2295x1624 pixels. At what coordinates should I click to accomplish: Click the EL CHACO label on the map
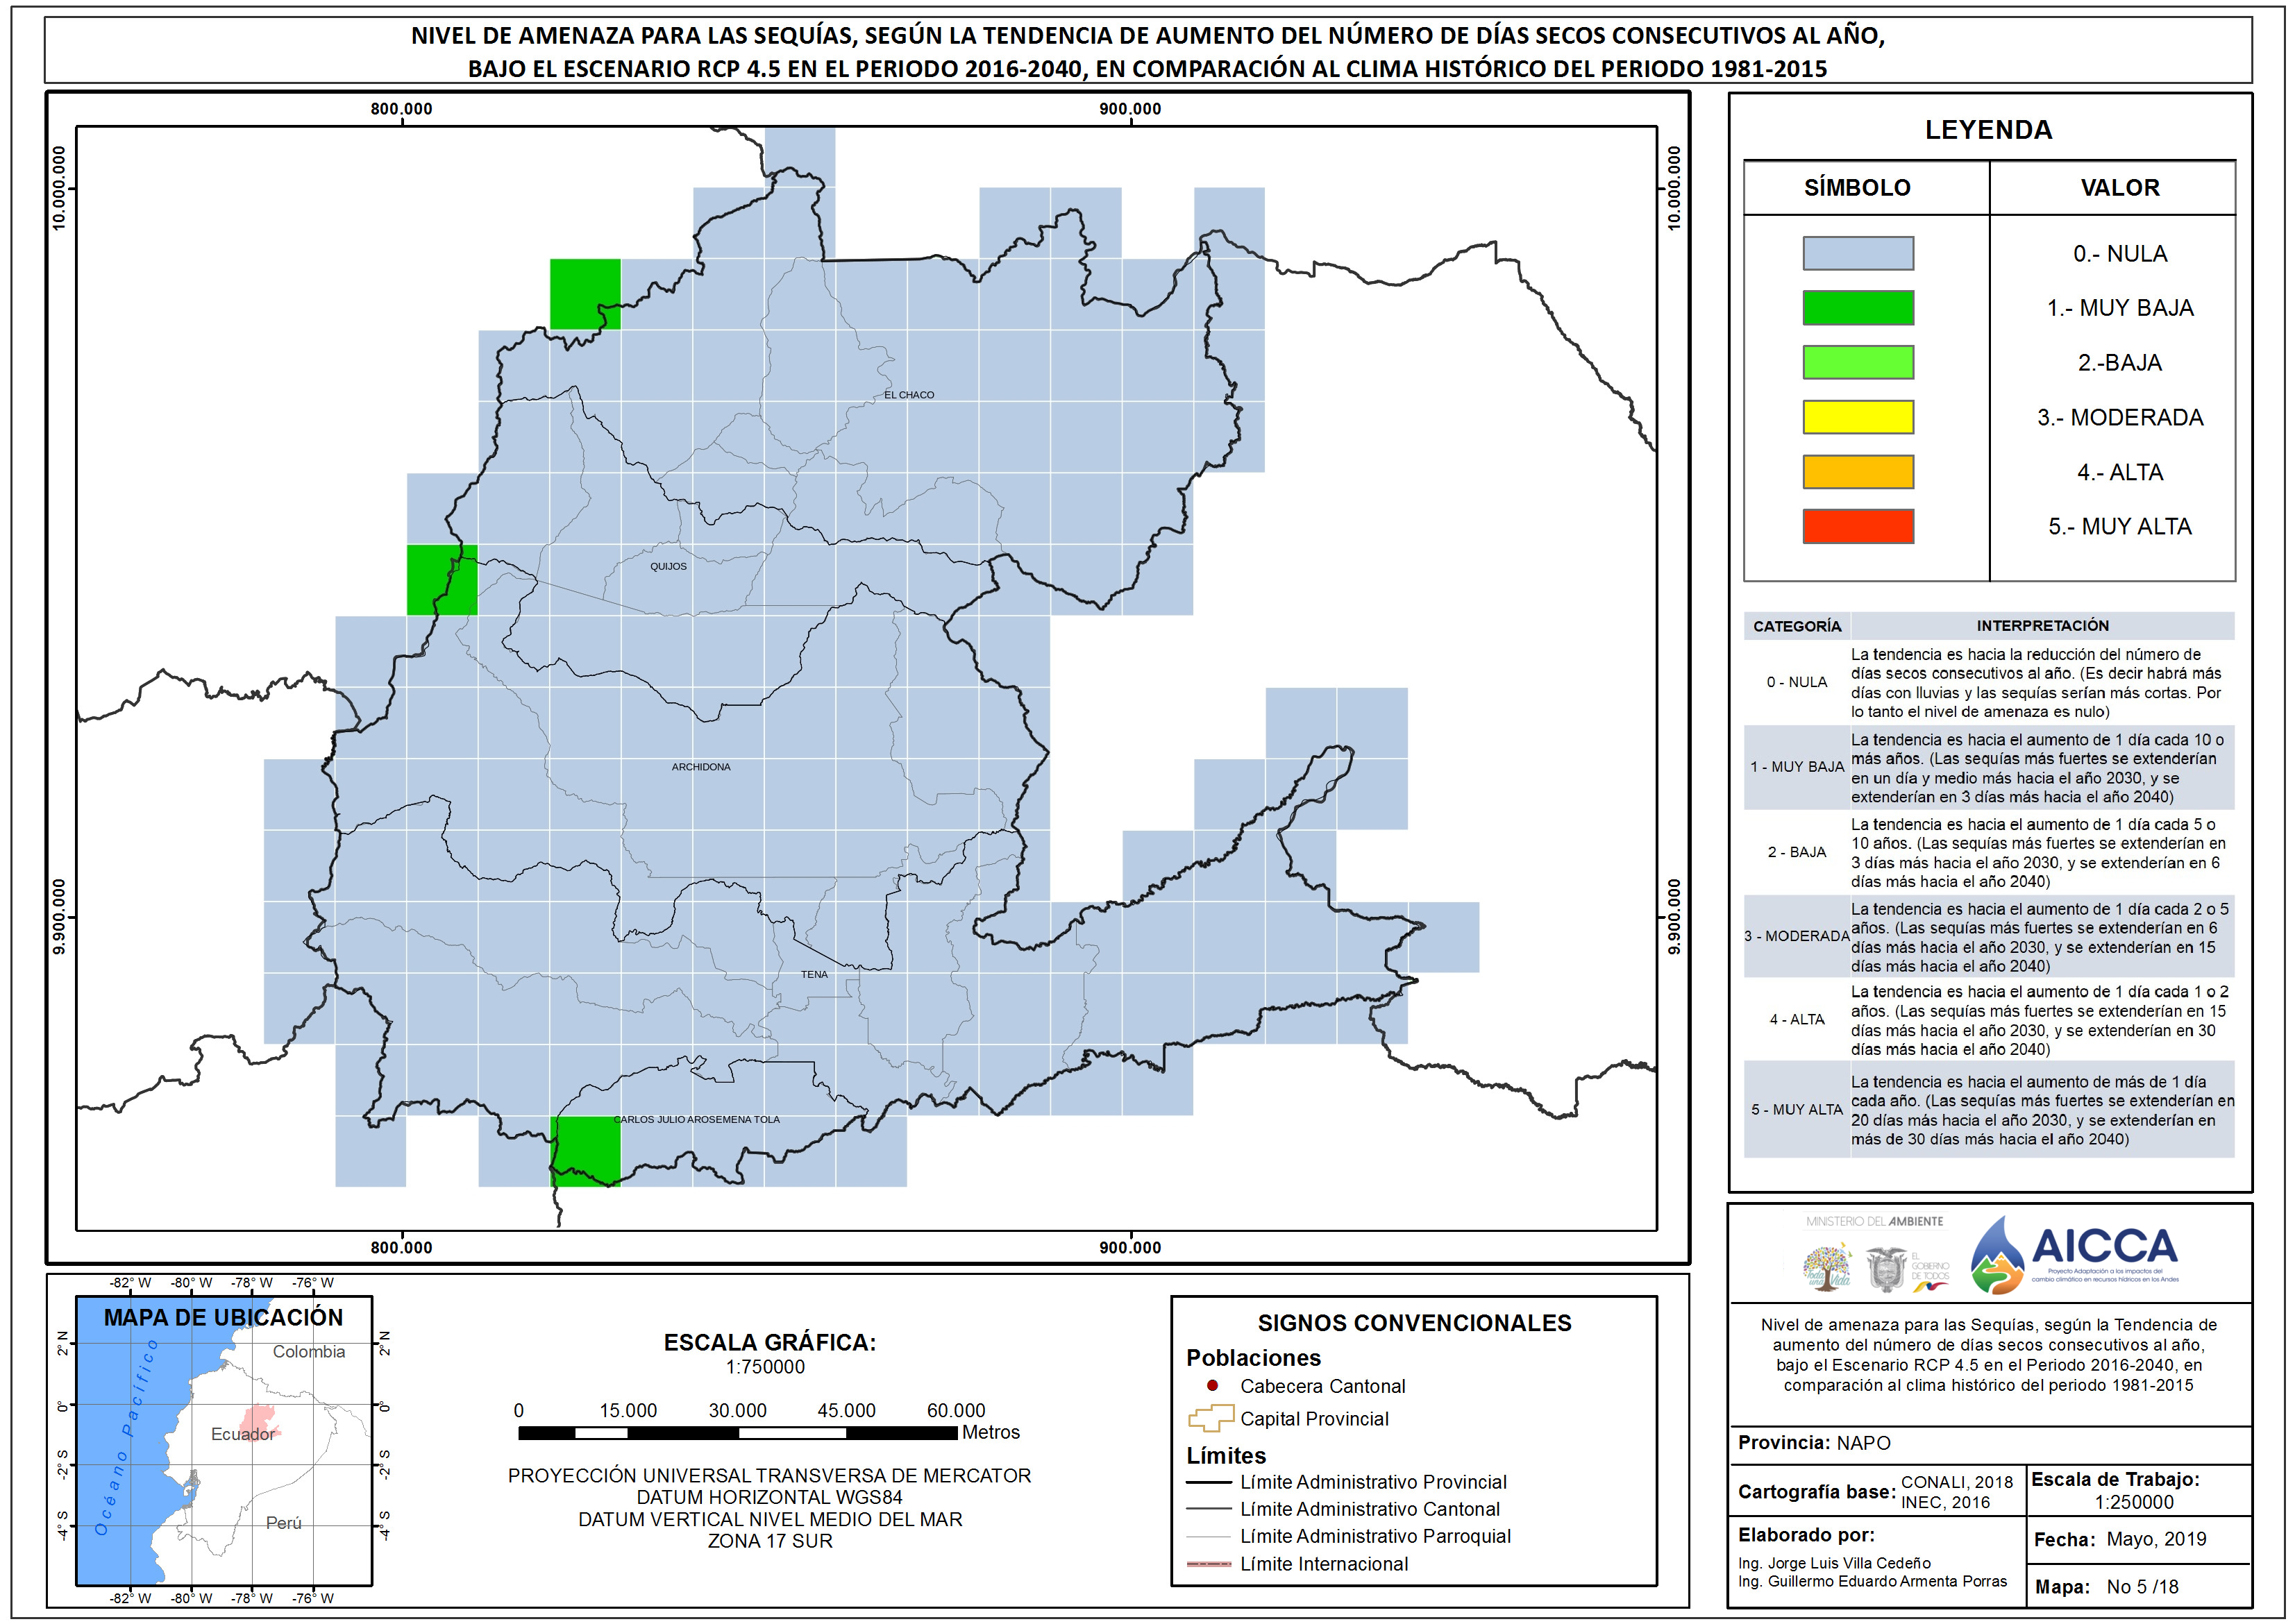point(909,395)
